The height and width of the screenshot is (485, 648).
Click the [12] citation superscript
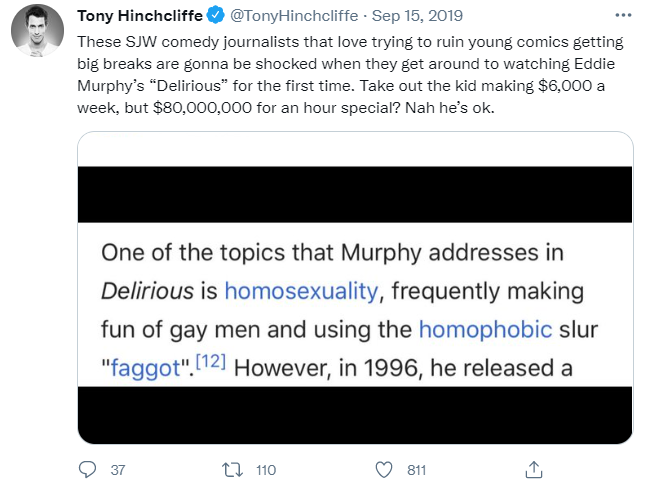click(x=214, y=362)
